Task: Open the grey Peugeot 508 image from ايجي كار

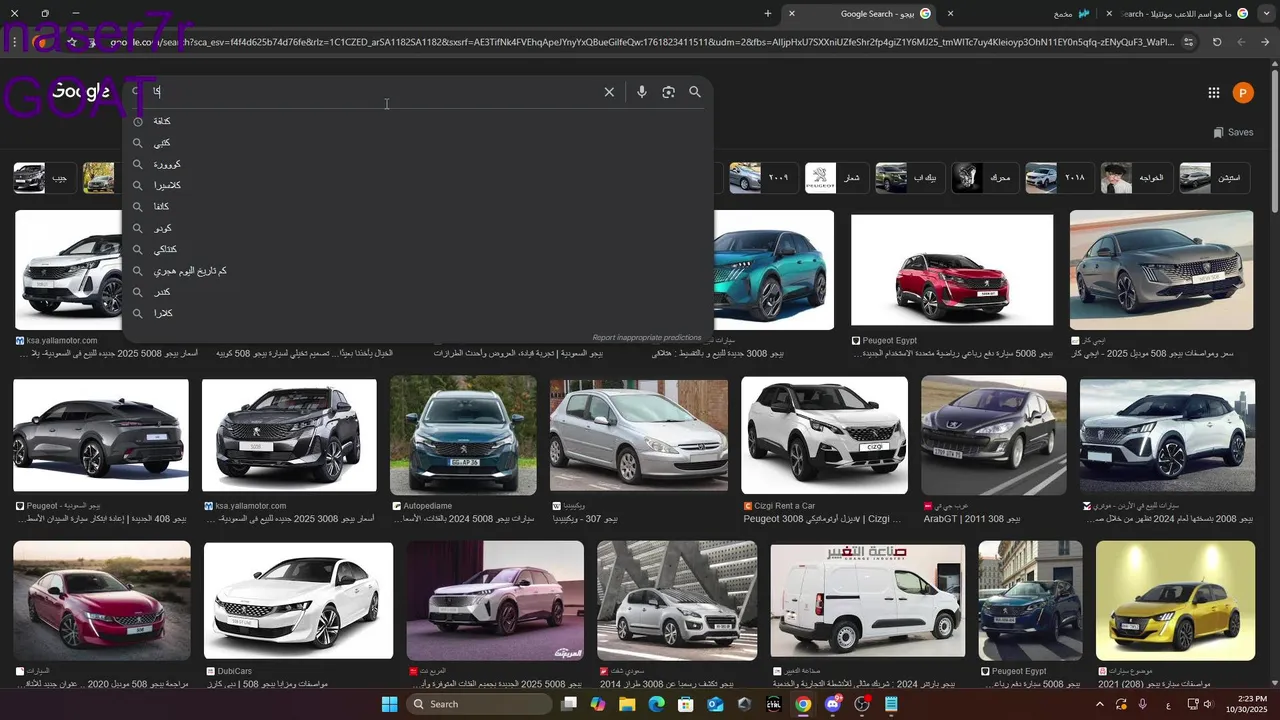Action: point(1161,270)
